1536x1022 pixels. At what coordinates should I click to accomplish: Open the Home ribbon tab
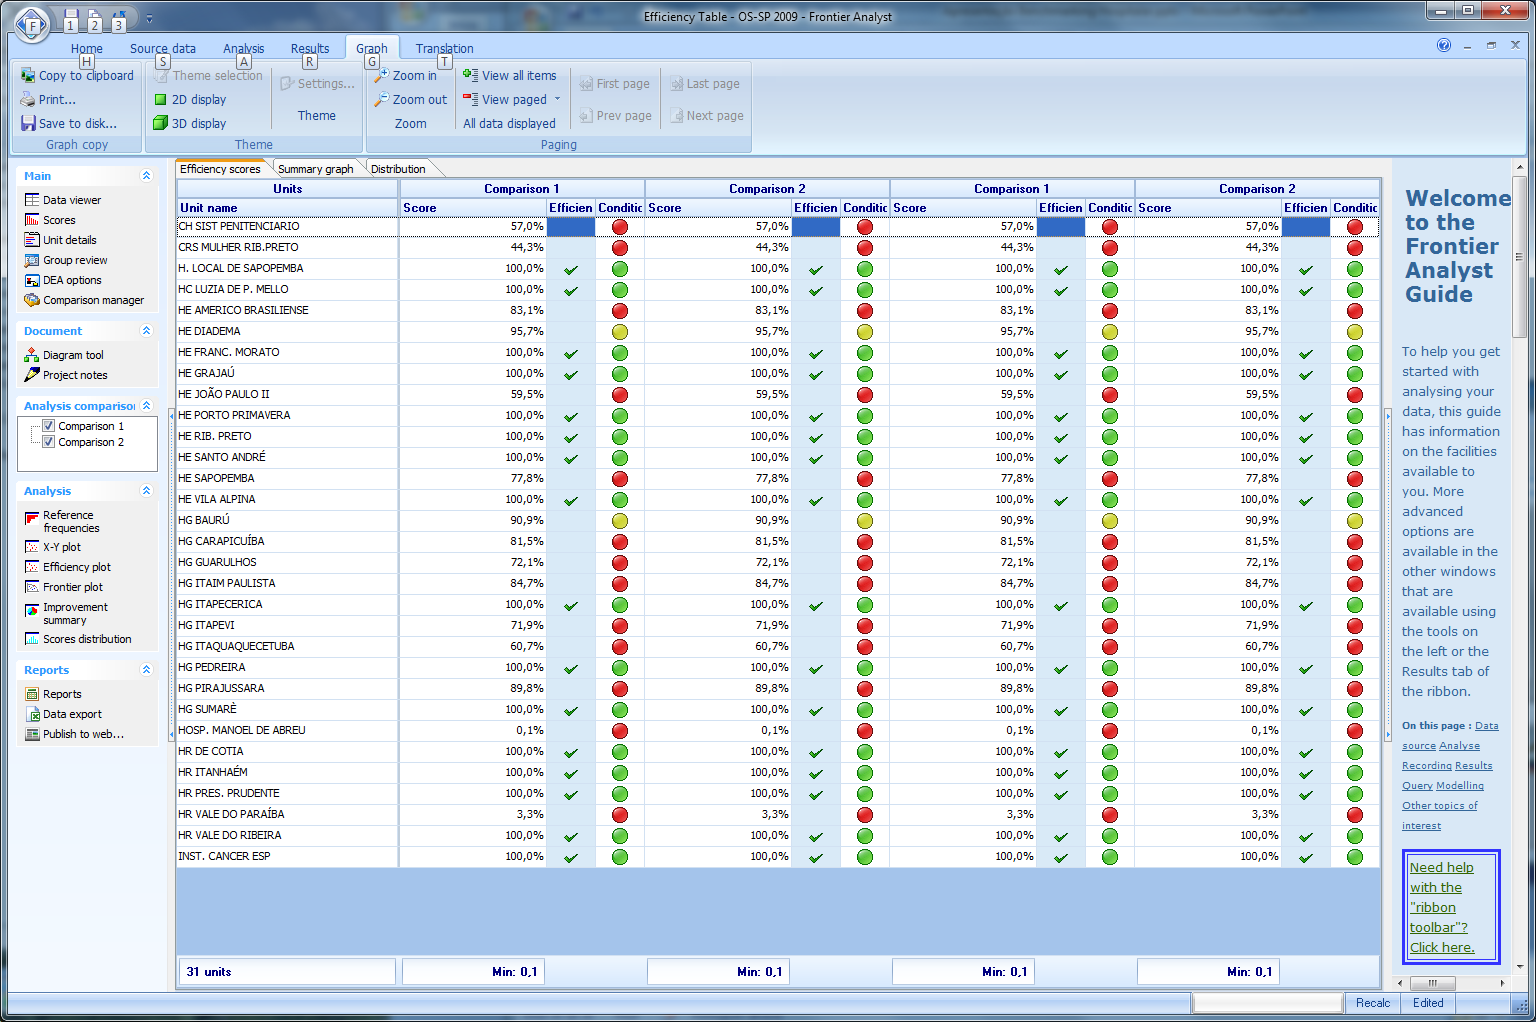click(x=87, y=48)
